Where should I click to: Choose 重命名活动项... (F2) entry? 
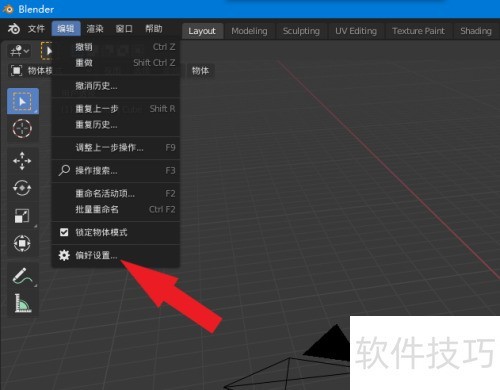(116, 193)
